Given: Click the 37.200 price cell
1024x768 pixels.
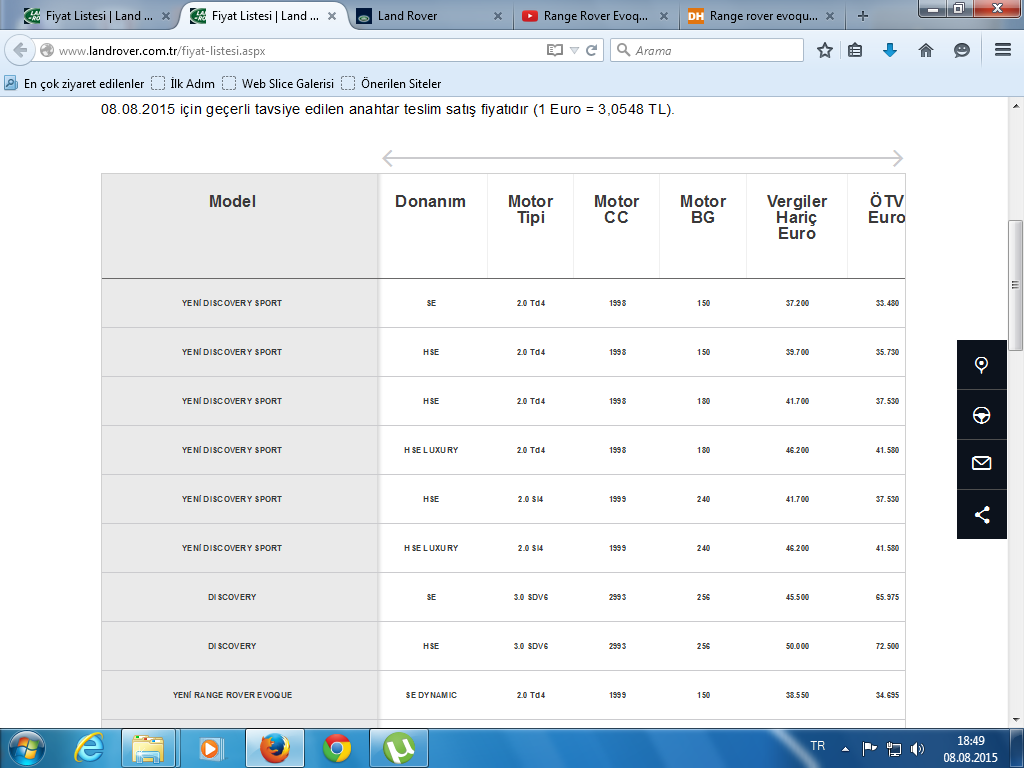Looking at the screenshot, I should click(797, 303).
